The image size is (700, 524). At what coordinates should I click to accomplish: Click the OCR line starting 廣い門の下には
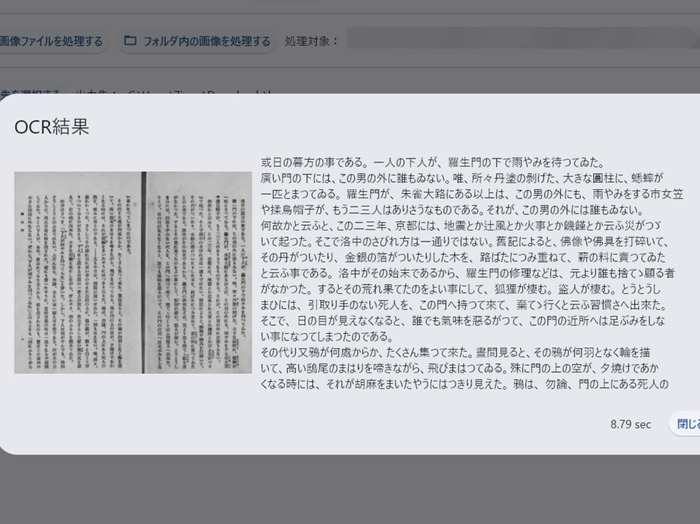(462, 178)
